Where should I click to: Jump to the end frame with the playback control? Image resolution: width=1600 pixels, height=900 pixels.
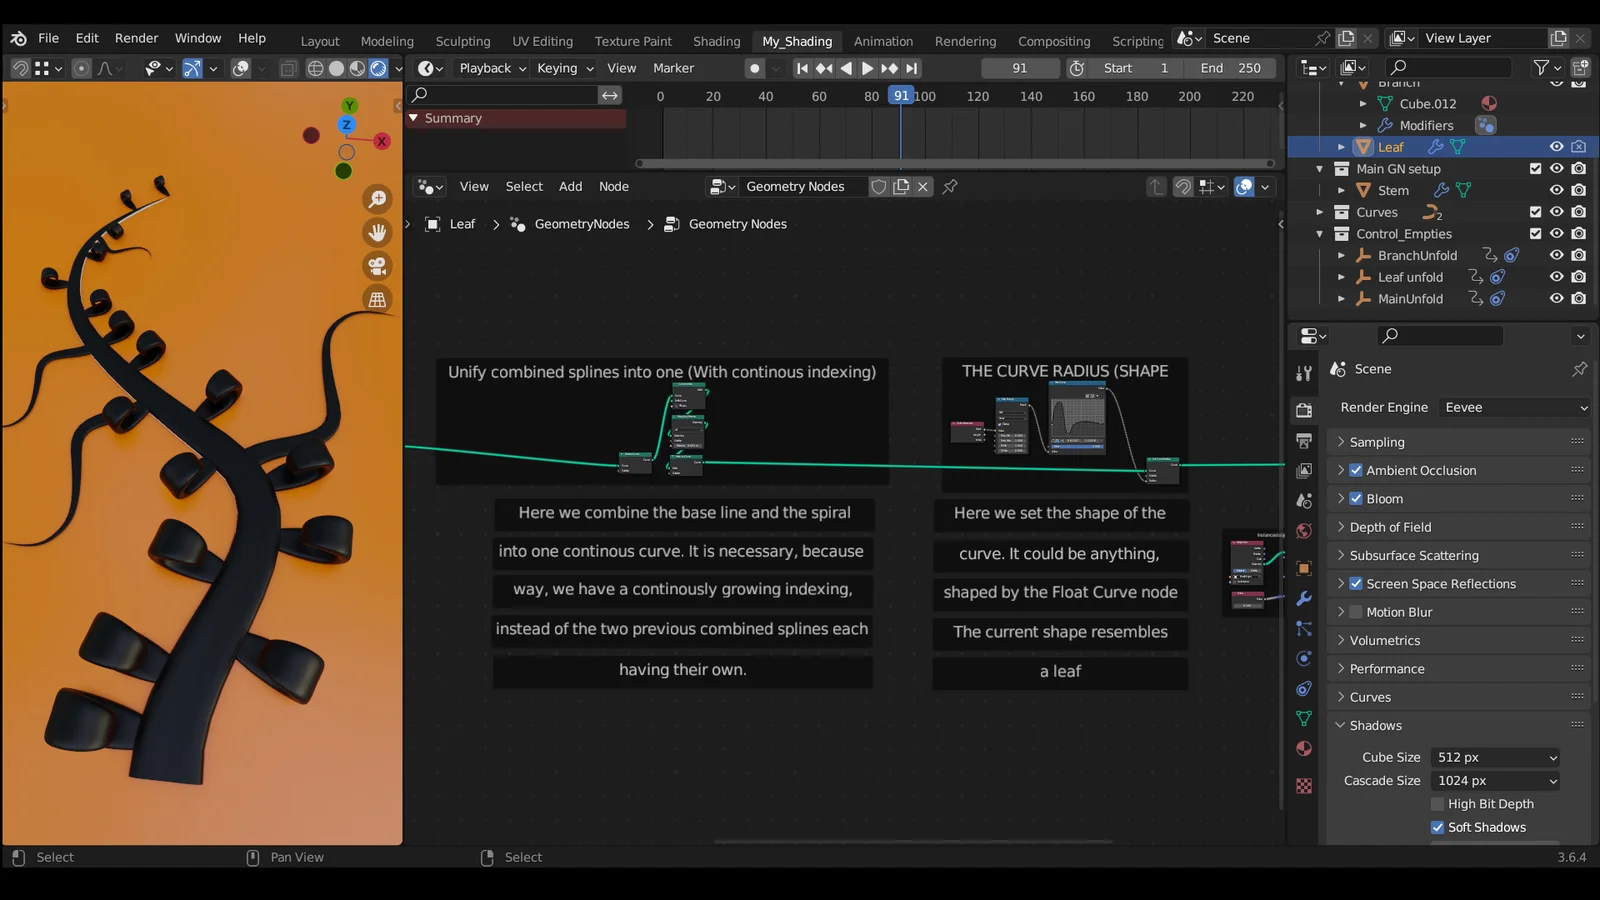[x=911, y=68]
